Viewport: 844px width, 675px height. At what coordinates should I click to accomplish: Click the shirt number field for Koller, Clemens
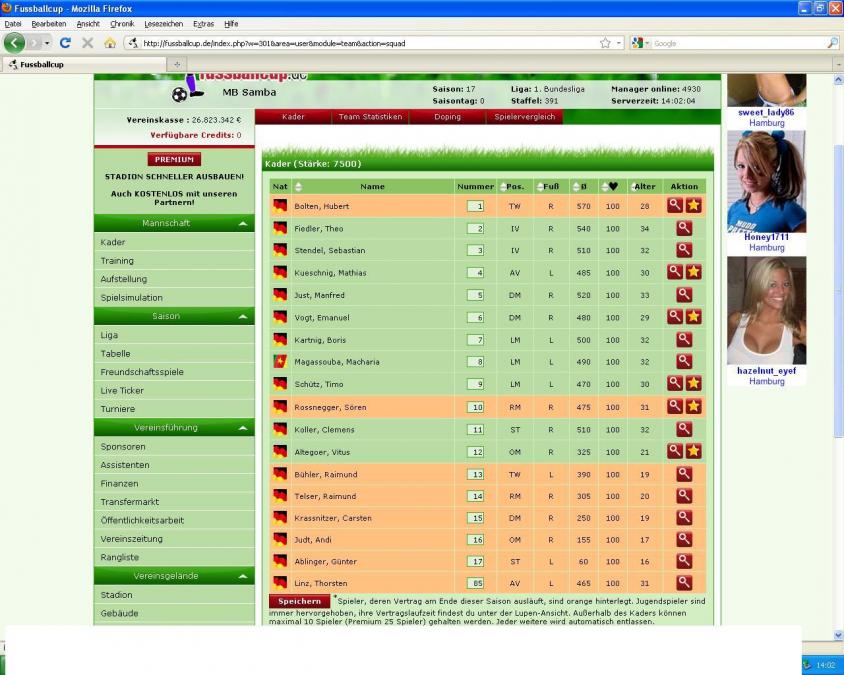tap(476, 429)
